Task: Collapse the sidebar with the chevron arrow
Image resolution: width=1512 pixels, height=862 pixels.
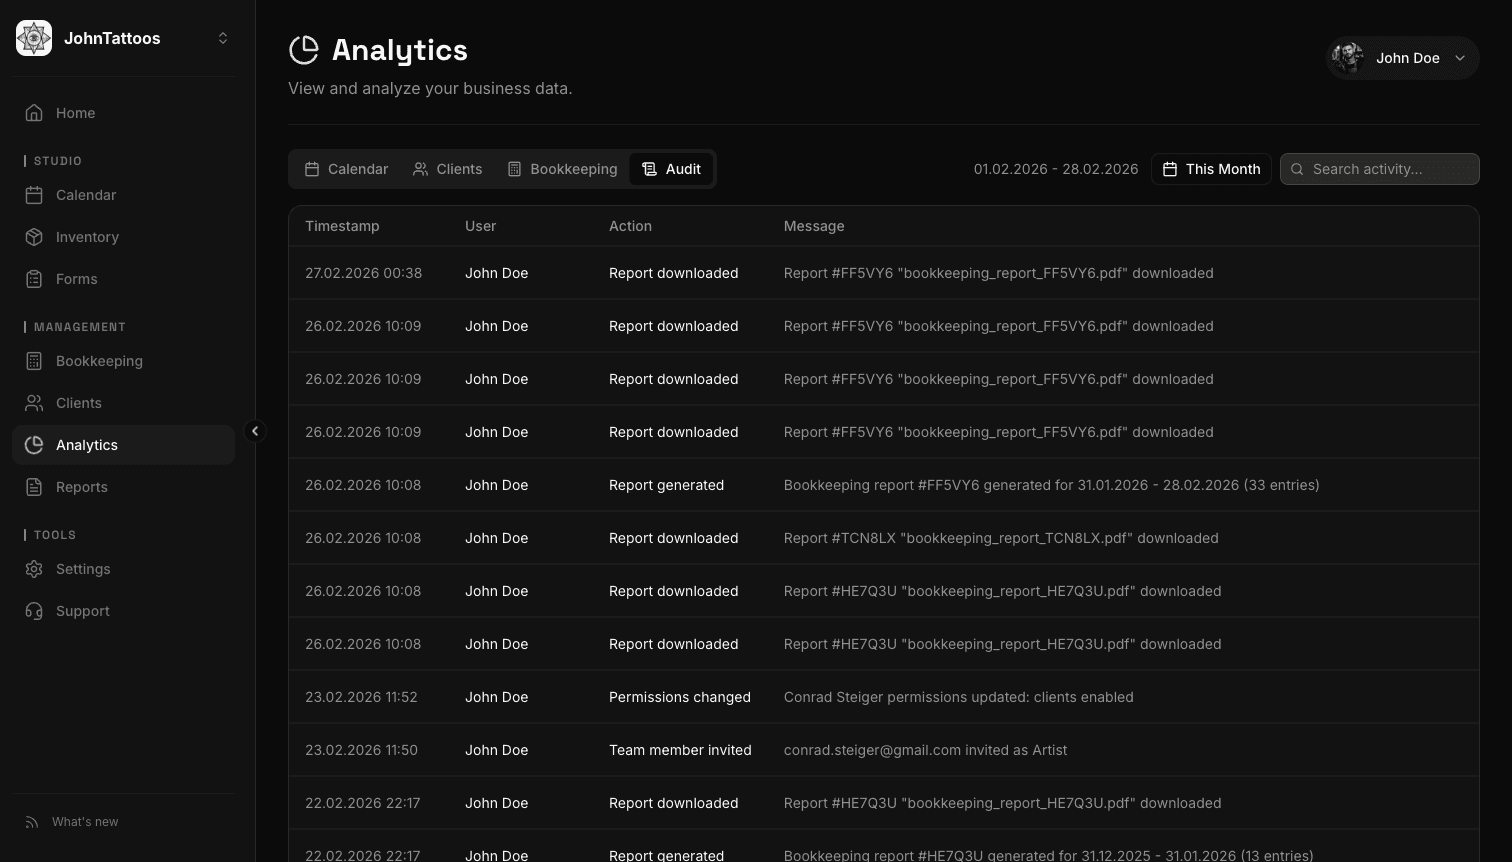Action: 256,431
